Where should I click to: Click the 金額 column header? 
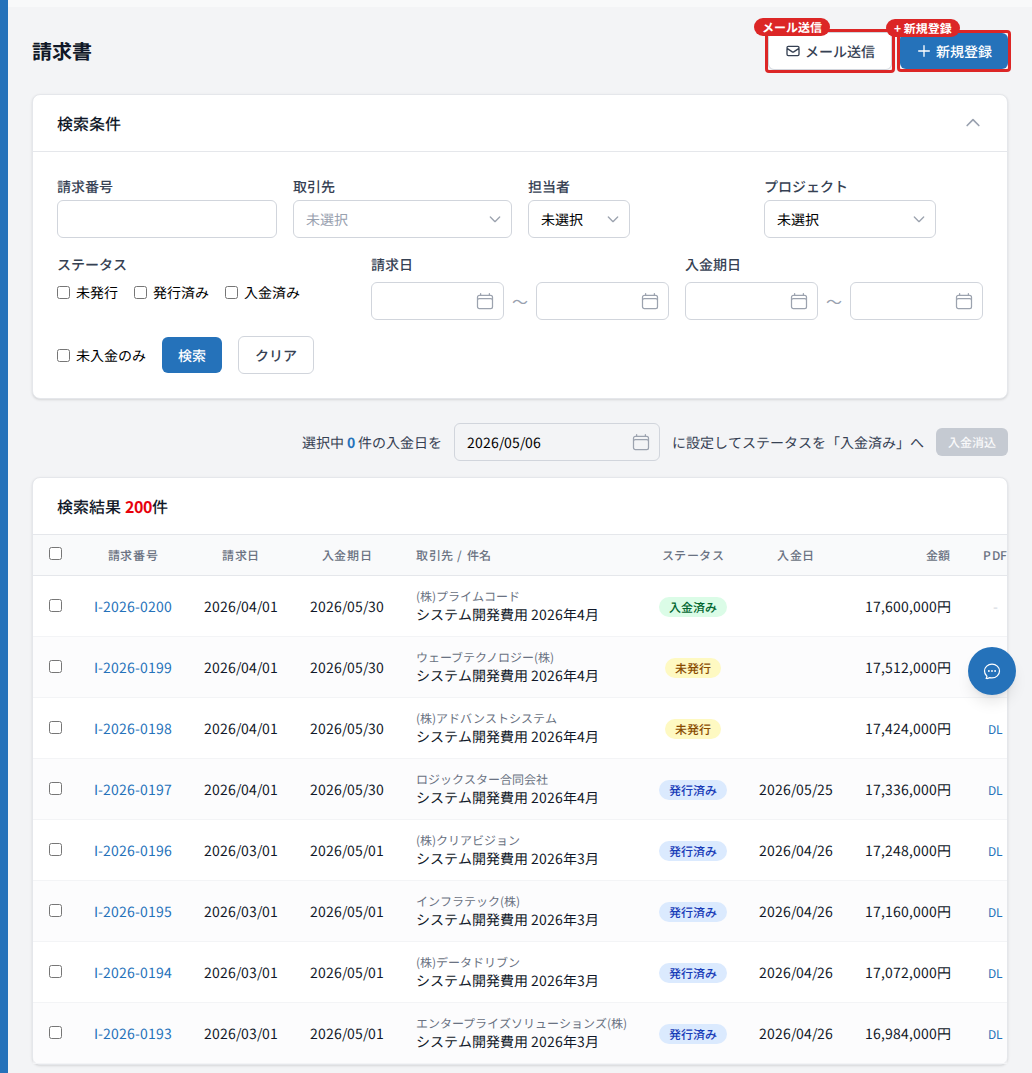(938, 556)
